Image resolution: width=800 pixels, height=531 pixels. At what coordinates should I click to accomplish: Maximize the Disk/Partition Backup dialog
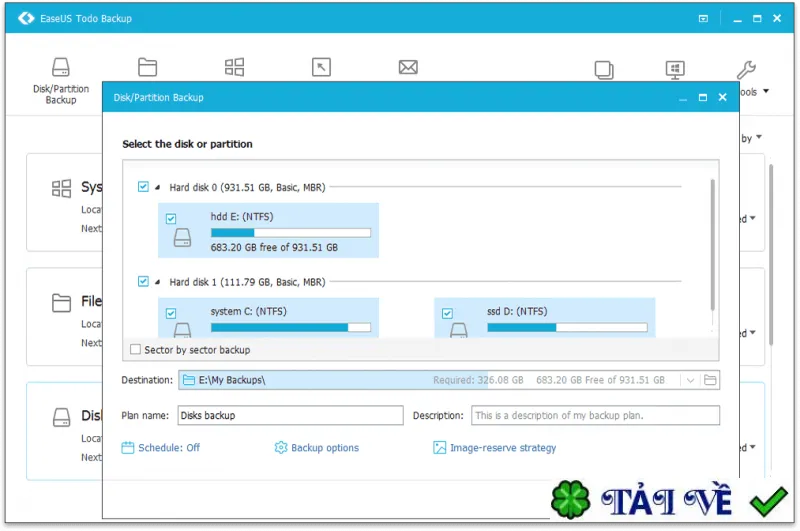click(x=703, y=97)
